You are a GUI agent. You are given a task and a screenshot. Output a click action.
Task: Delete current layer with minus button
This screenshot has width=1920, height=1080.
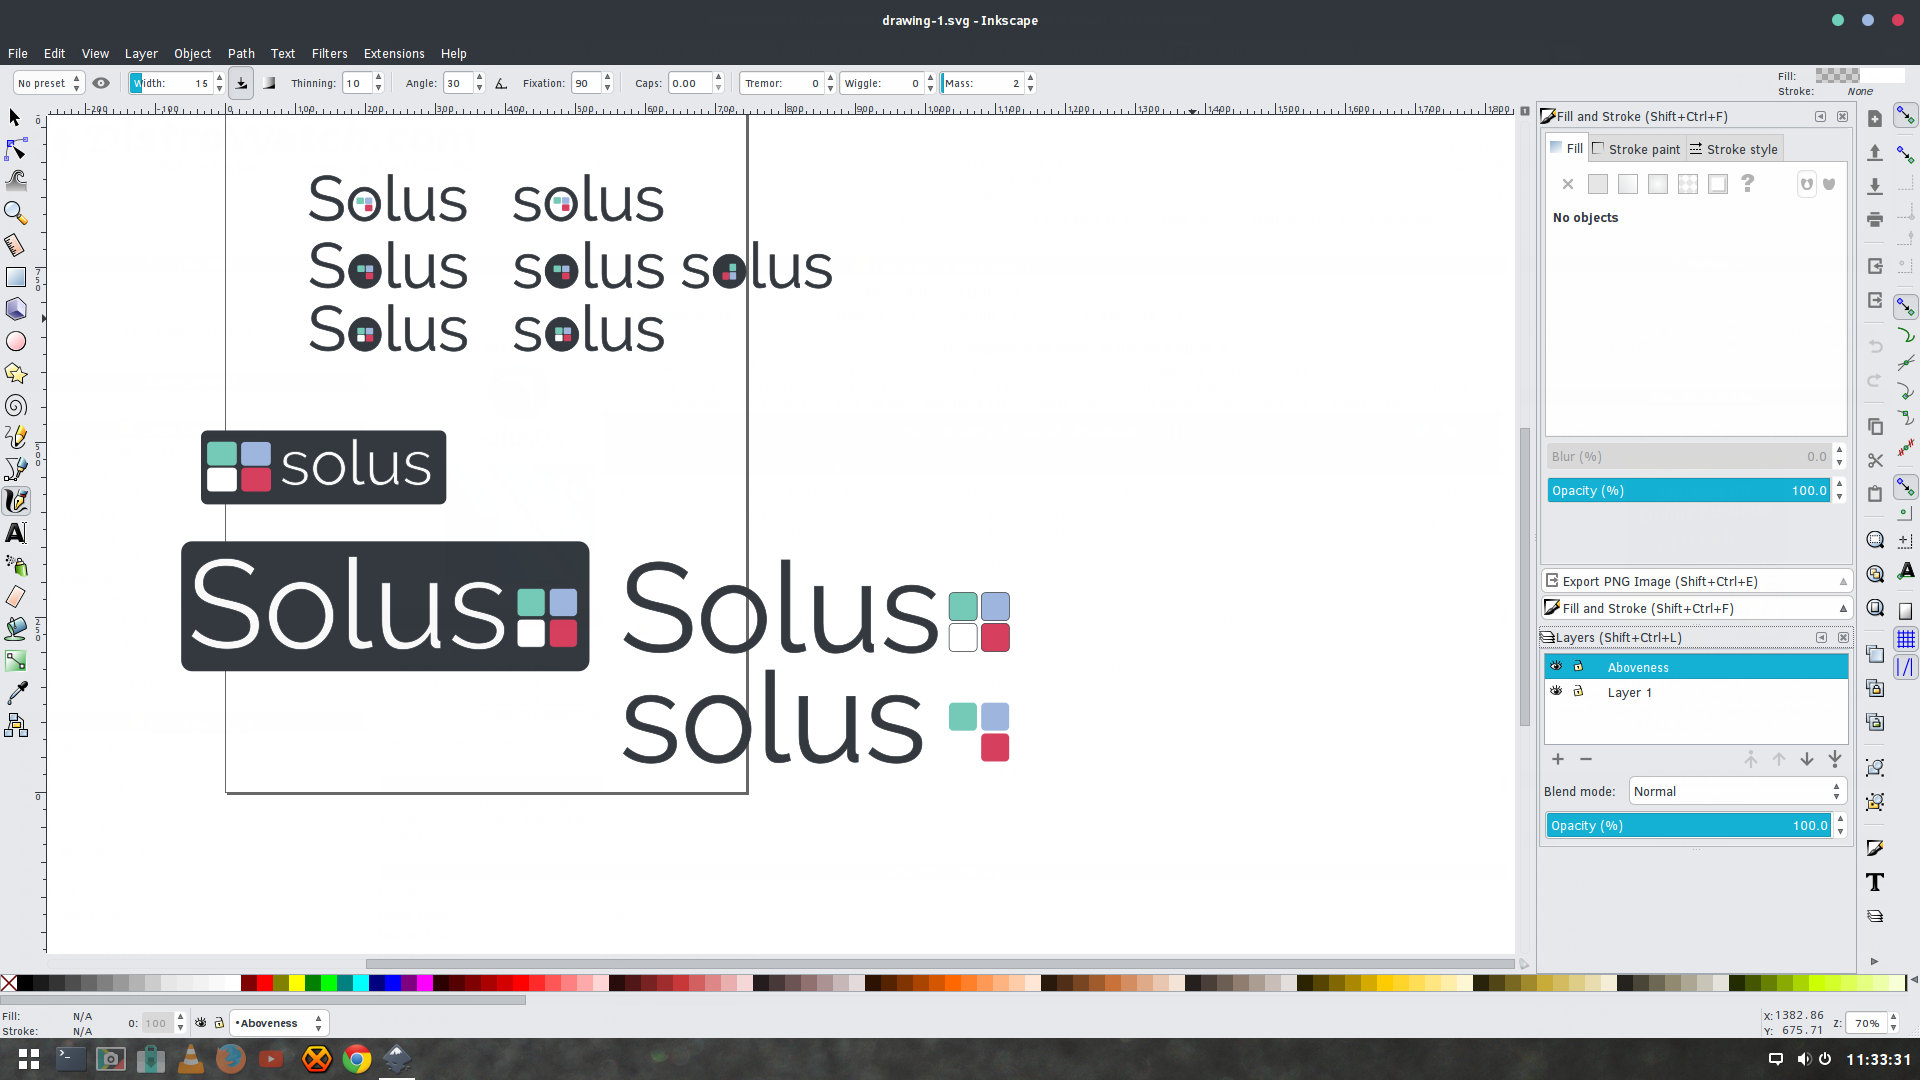pos(1586,759)
